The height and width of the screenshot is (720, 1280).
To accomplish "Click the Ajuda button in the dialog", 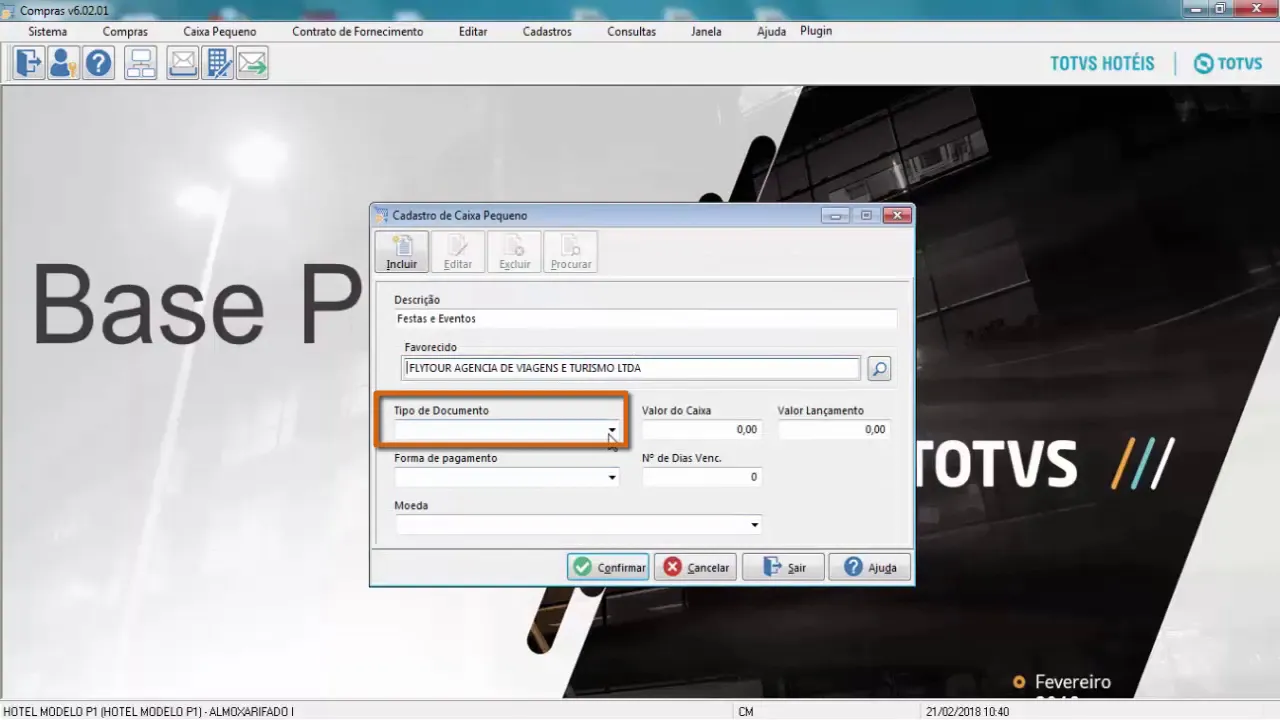I will tap(870, 567).
